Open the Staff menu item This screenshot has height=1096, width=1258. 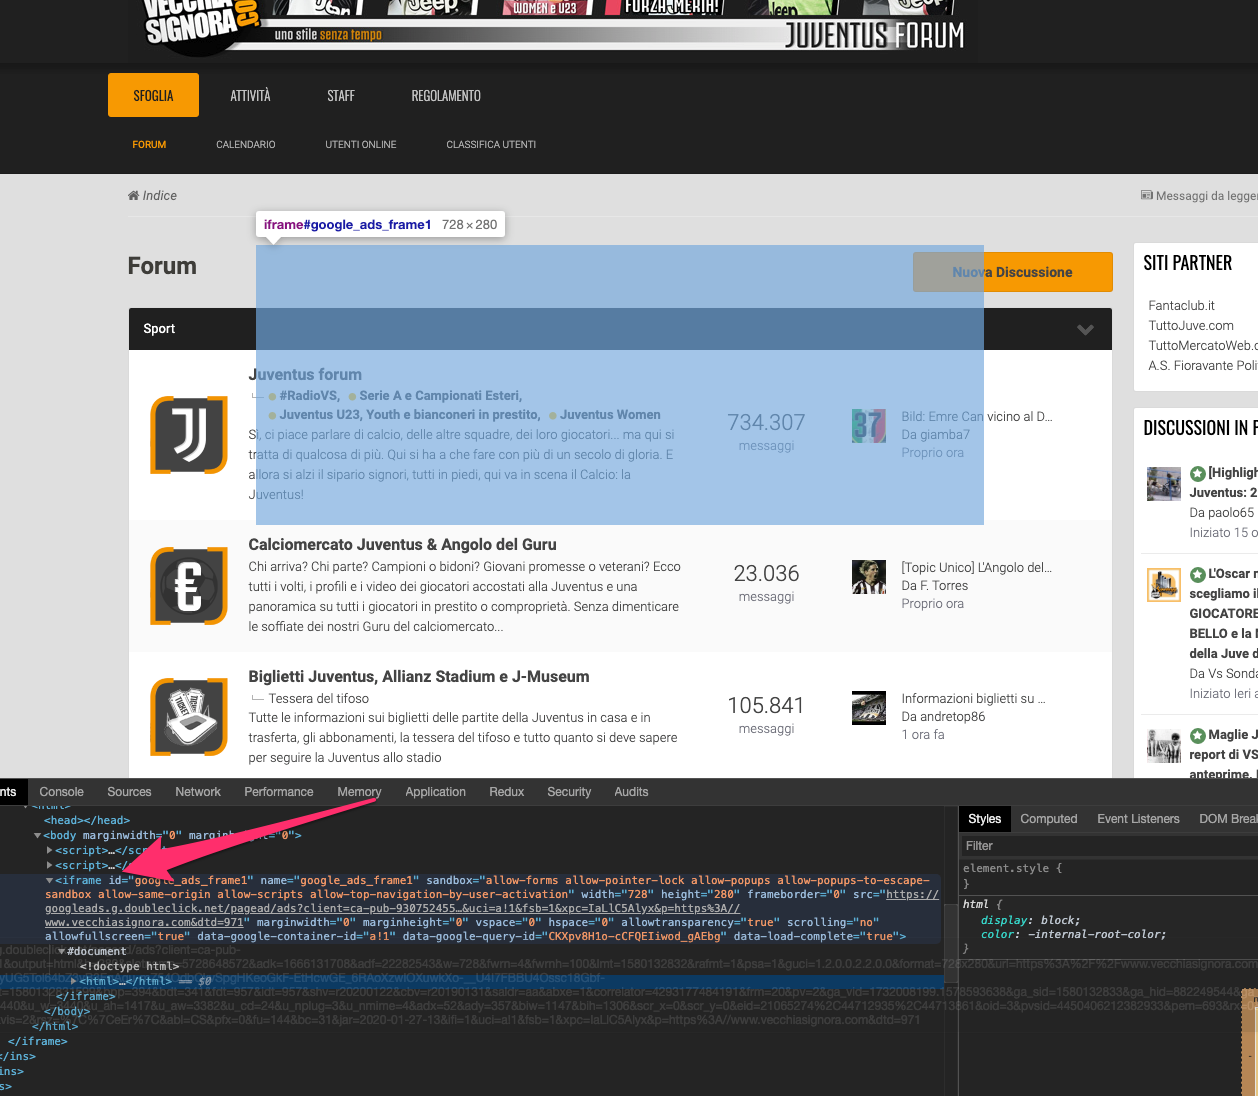coord(341,95)
